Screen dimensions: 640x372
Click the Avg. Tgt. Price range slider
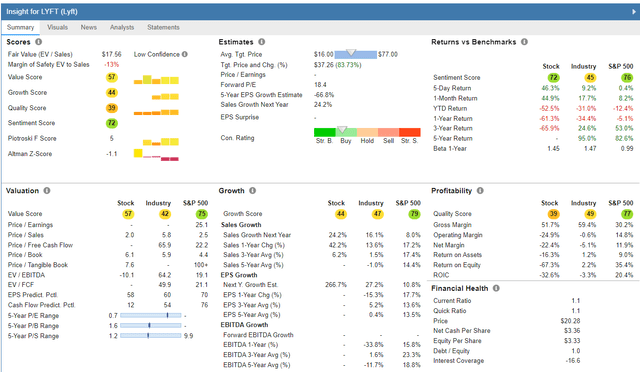coord(356,54)
